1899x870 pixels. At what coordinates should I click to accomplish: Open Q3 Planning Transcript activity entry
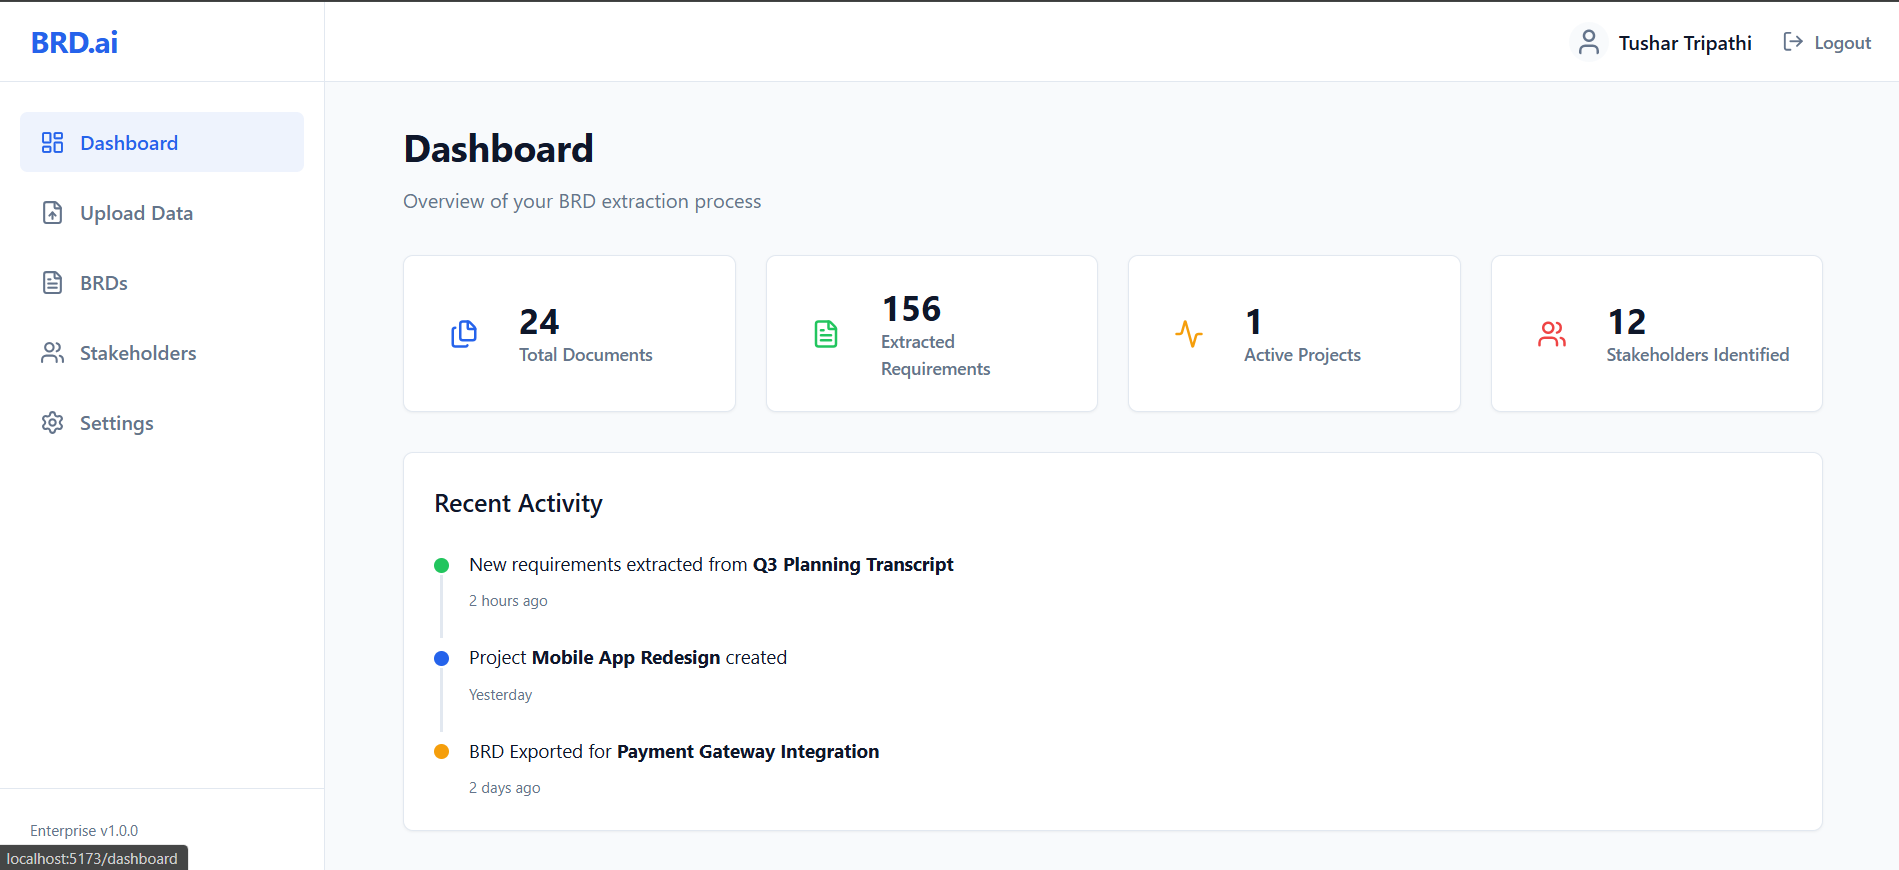point(852,565)
